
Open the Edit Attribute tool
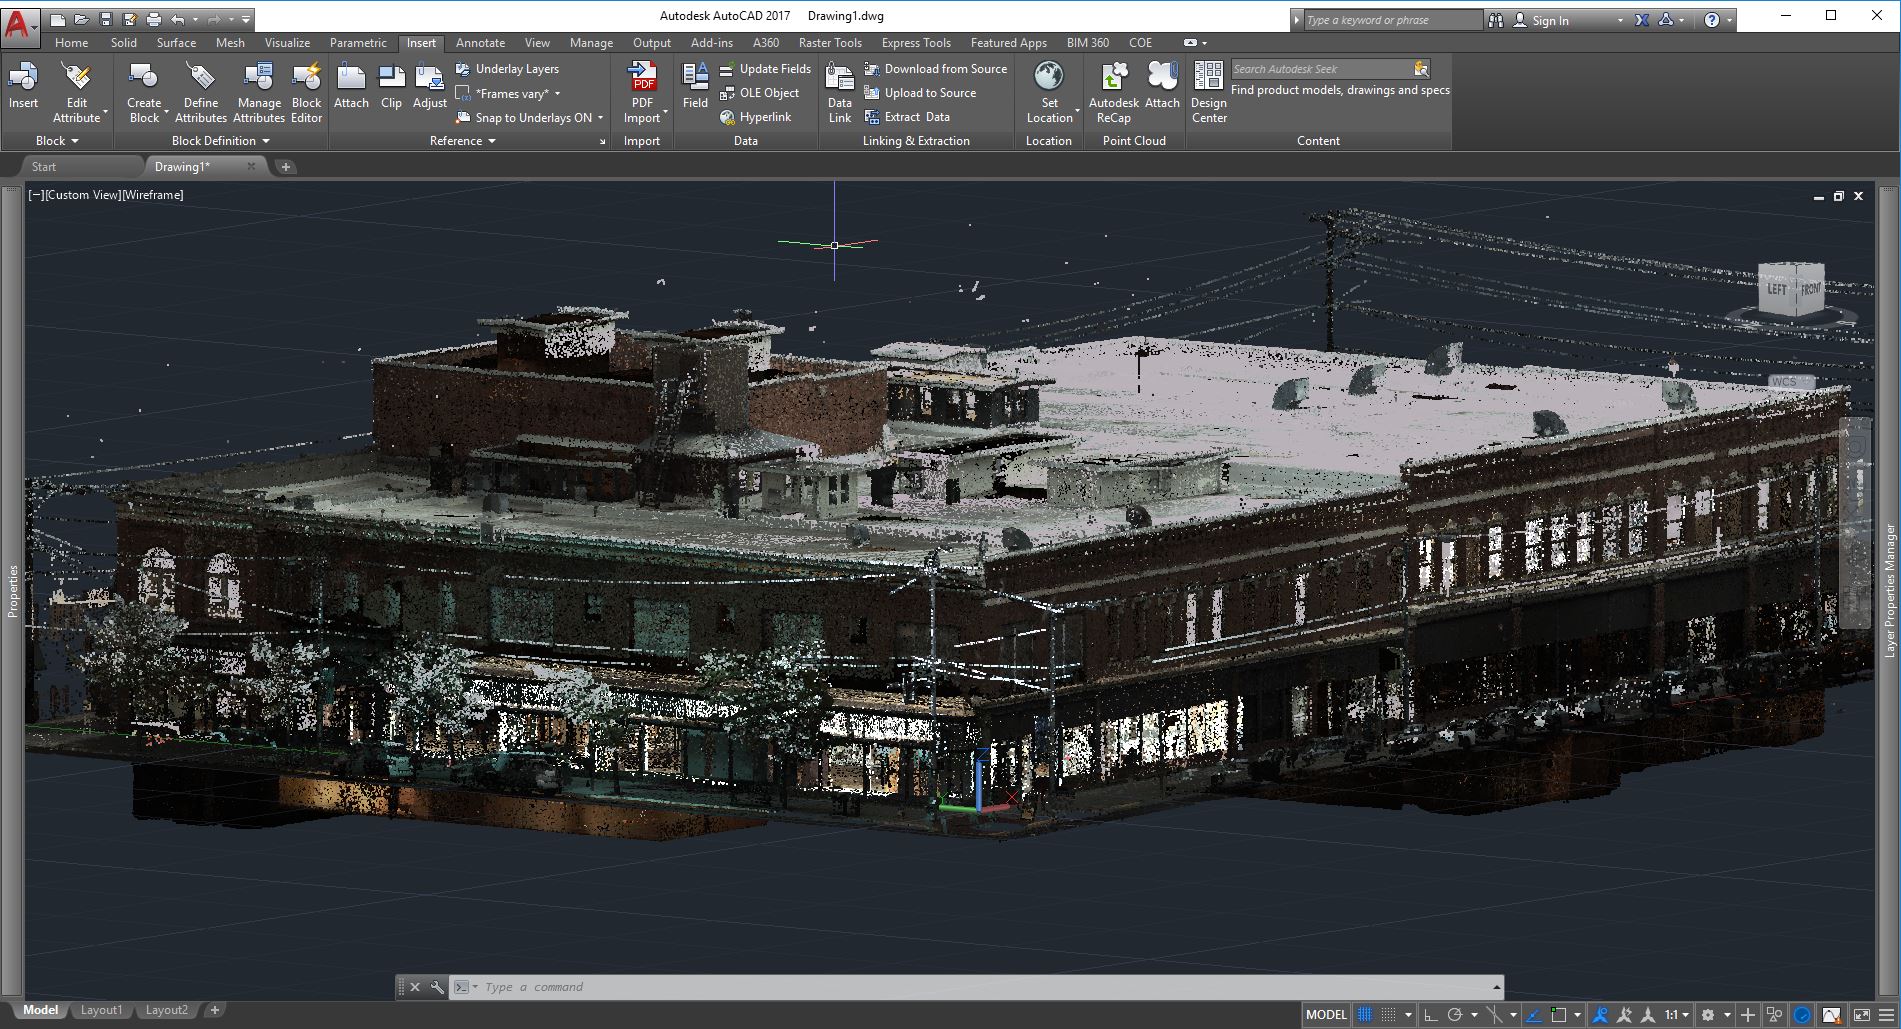coord(77,92)
